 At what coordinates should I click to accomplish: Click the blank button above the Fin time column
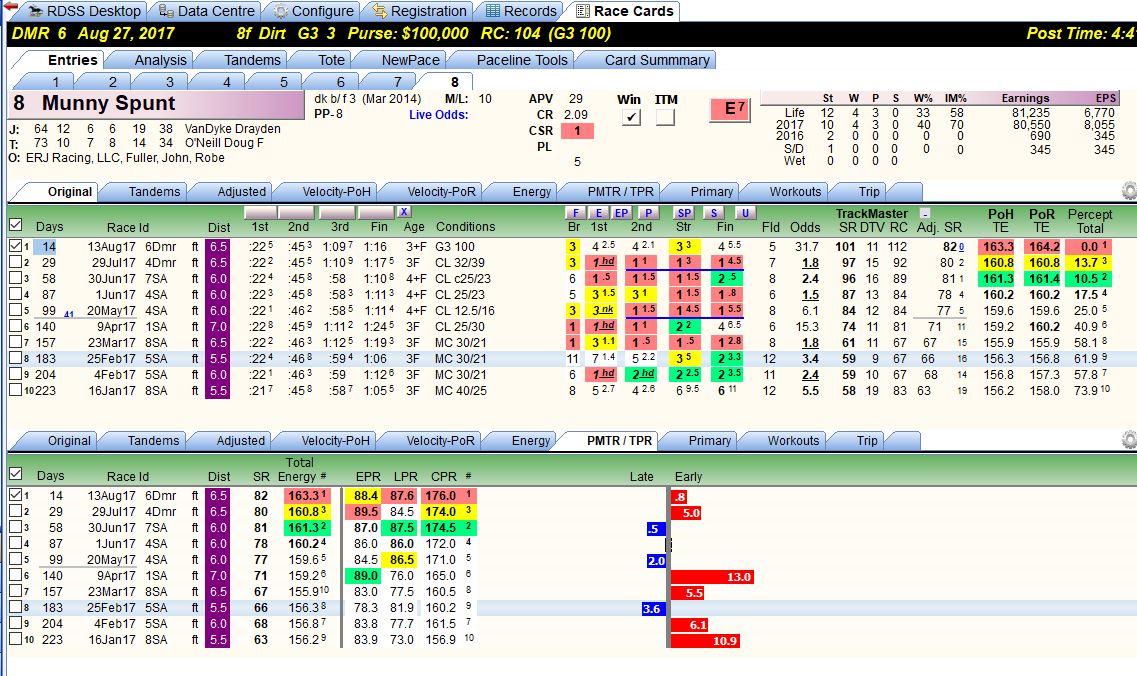(x=376, y=213)
